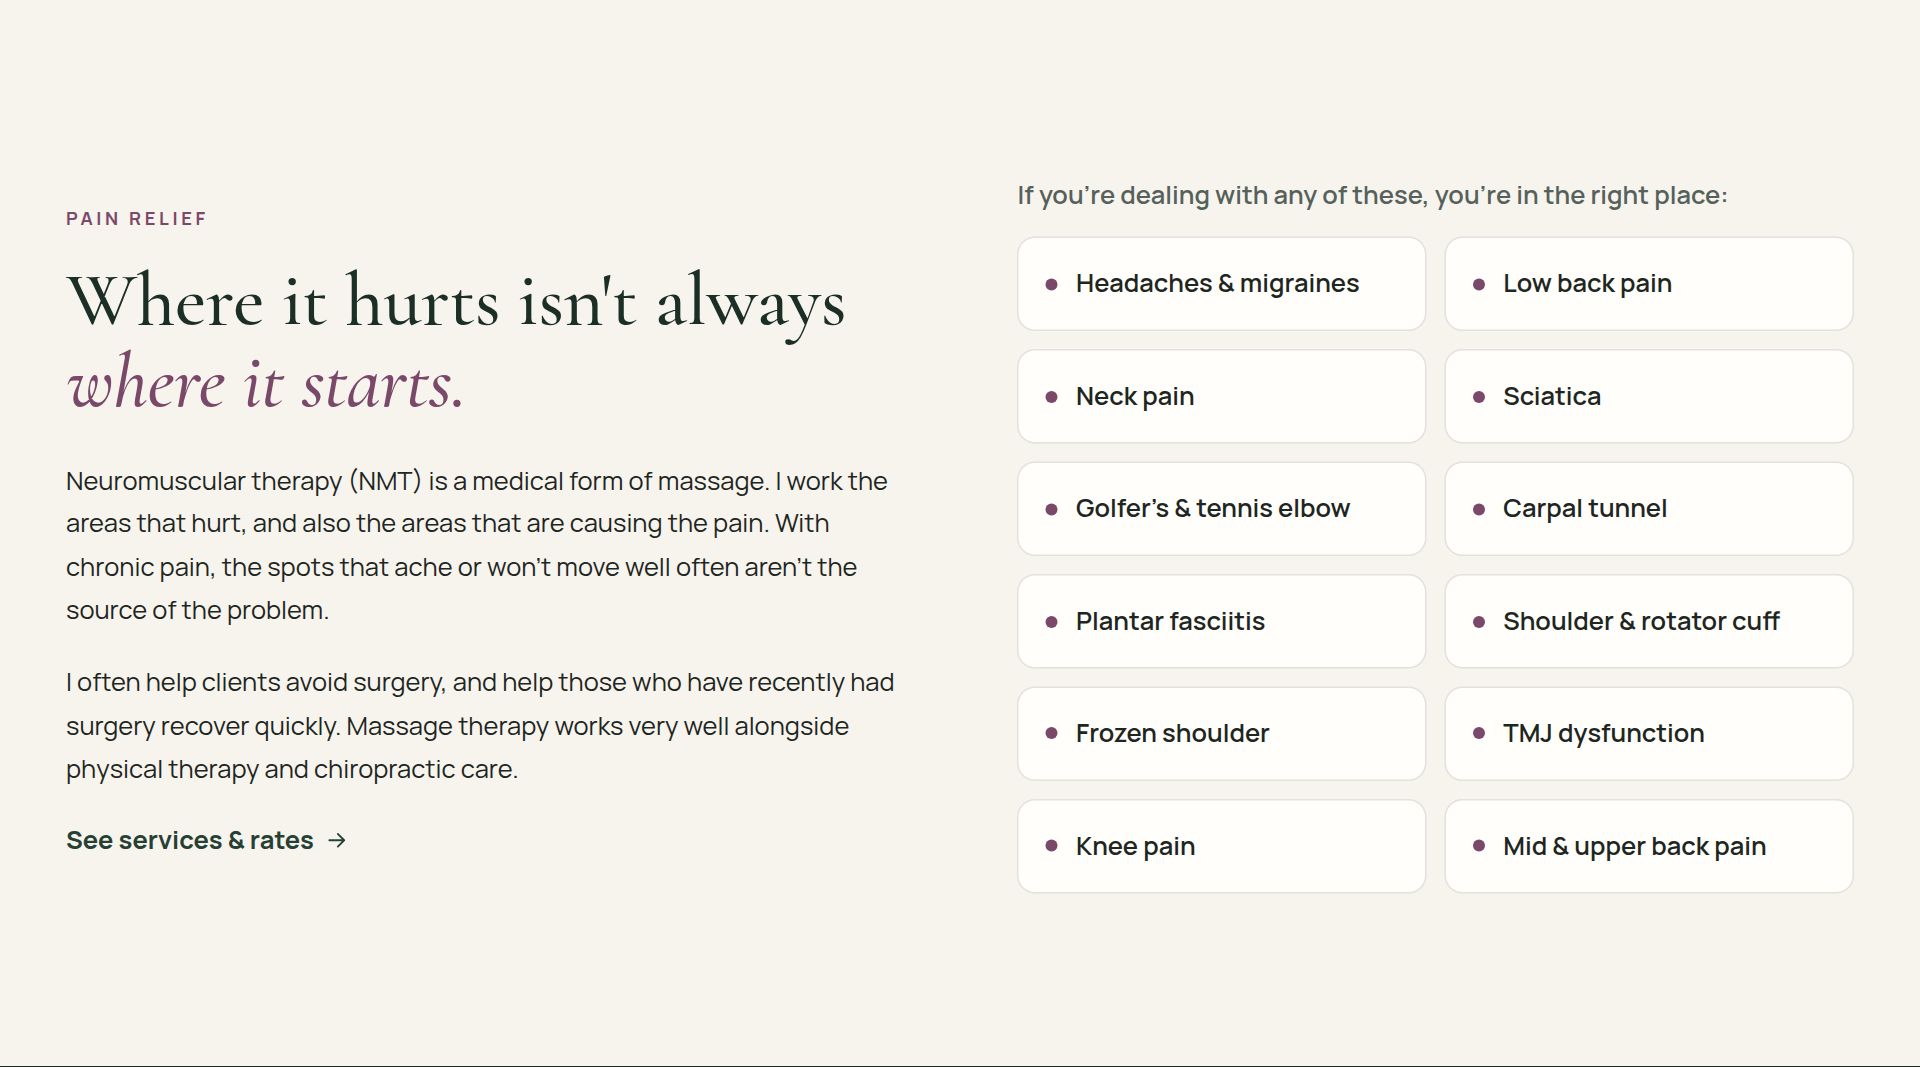This screenshot has height=1067, width=1920.
Task: Choose the Neck pain card
Action: coord(1221,396)
